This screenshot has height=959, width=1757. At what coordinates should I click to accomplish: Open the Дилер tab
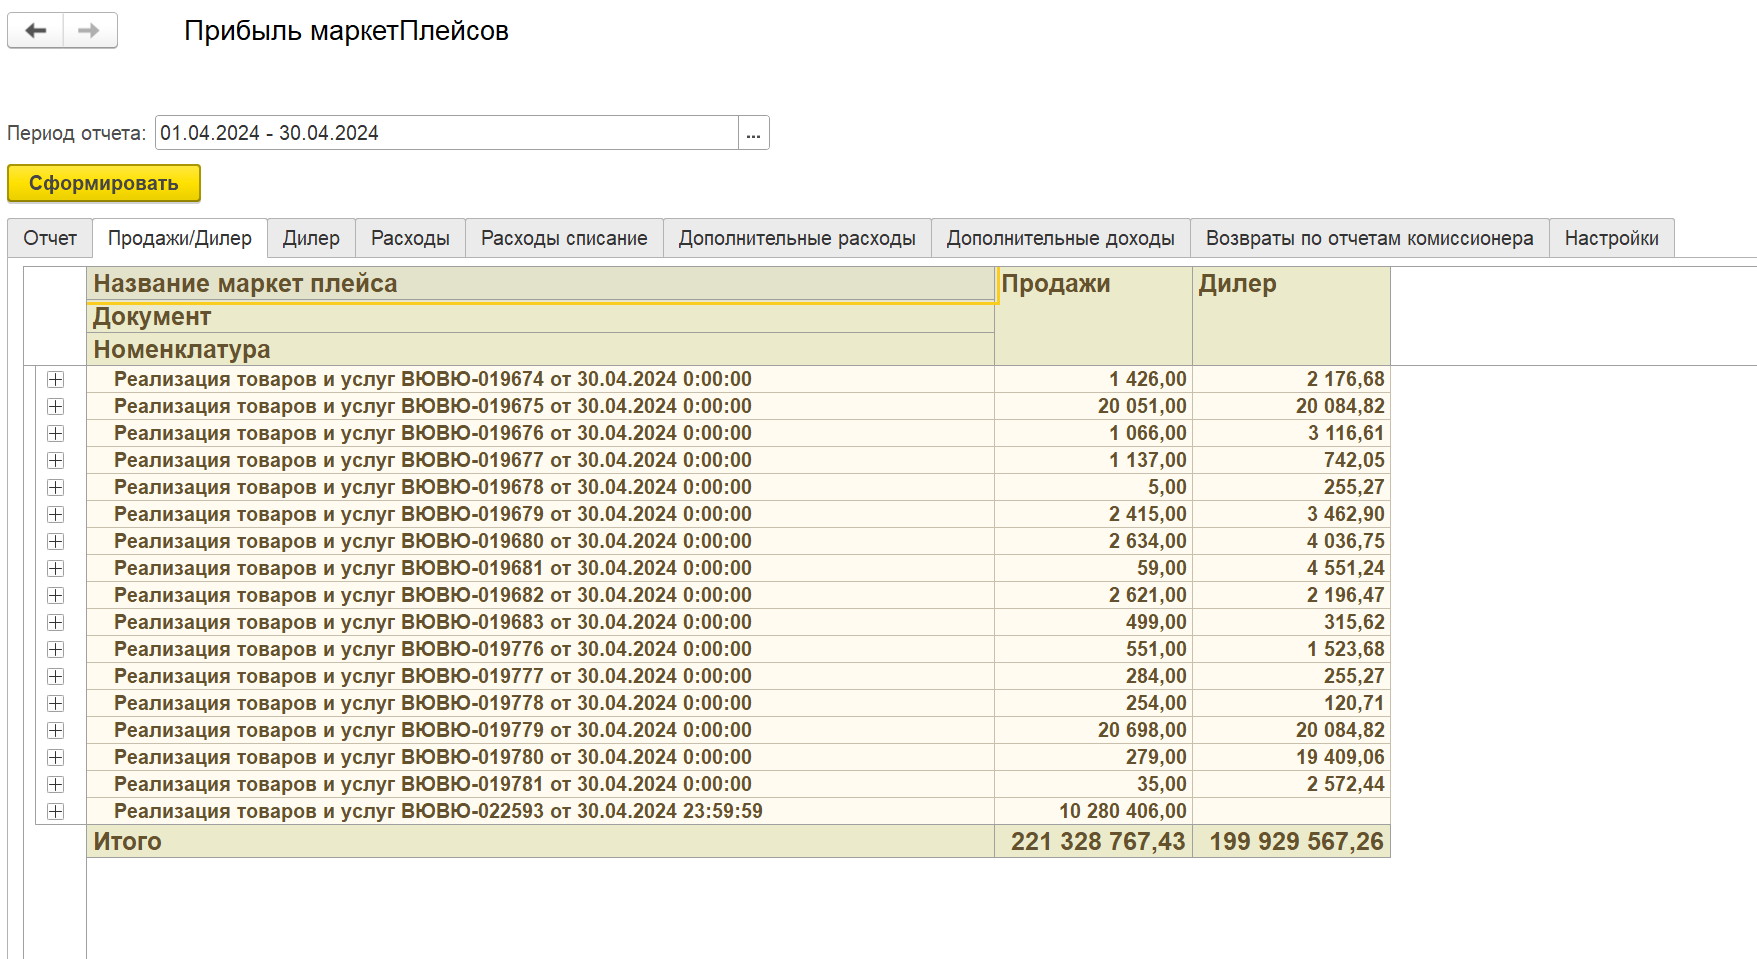click(311, 239)
